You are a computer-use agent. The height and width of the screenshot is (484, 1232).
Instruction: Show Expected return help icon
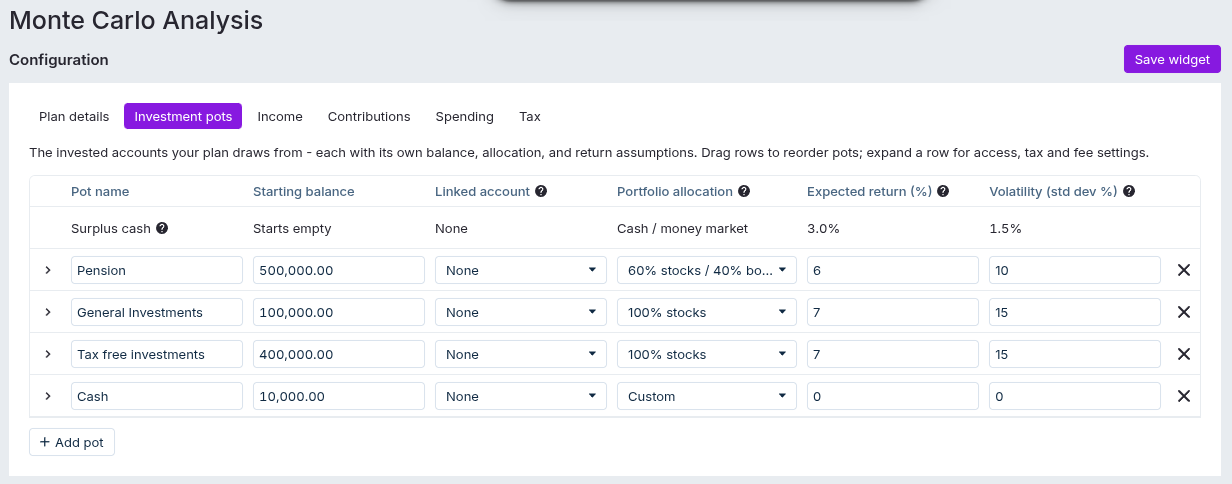point(943,191)
